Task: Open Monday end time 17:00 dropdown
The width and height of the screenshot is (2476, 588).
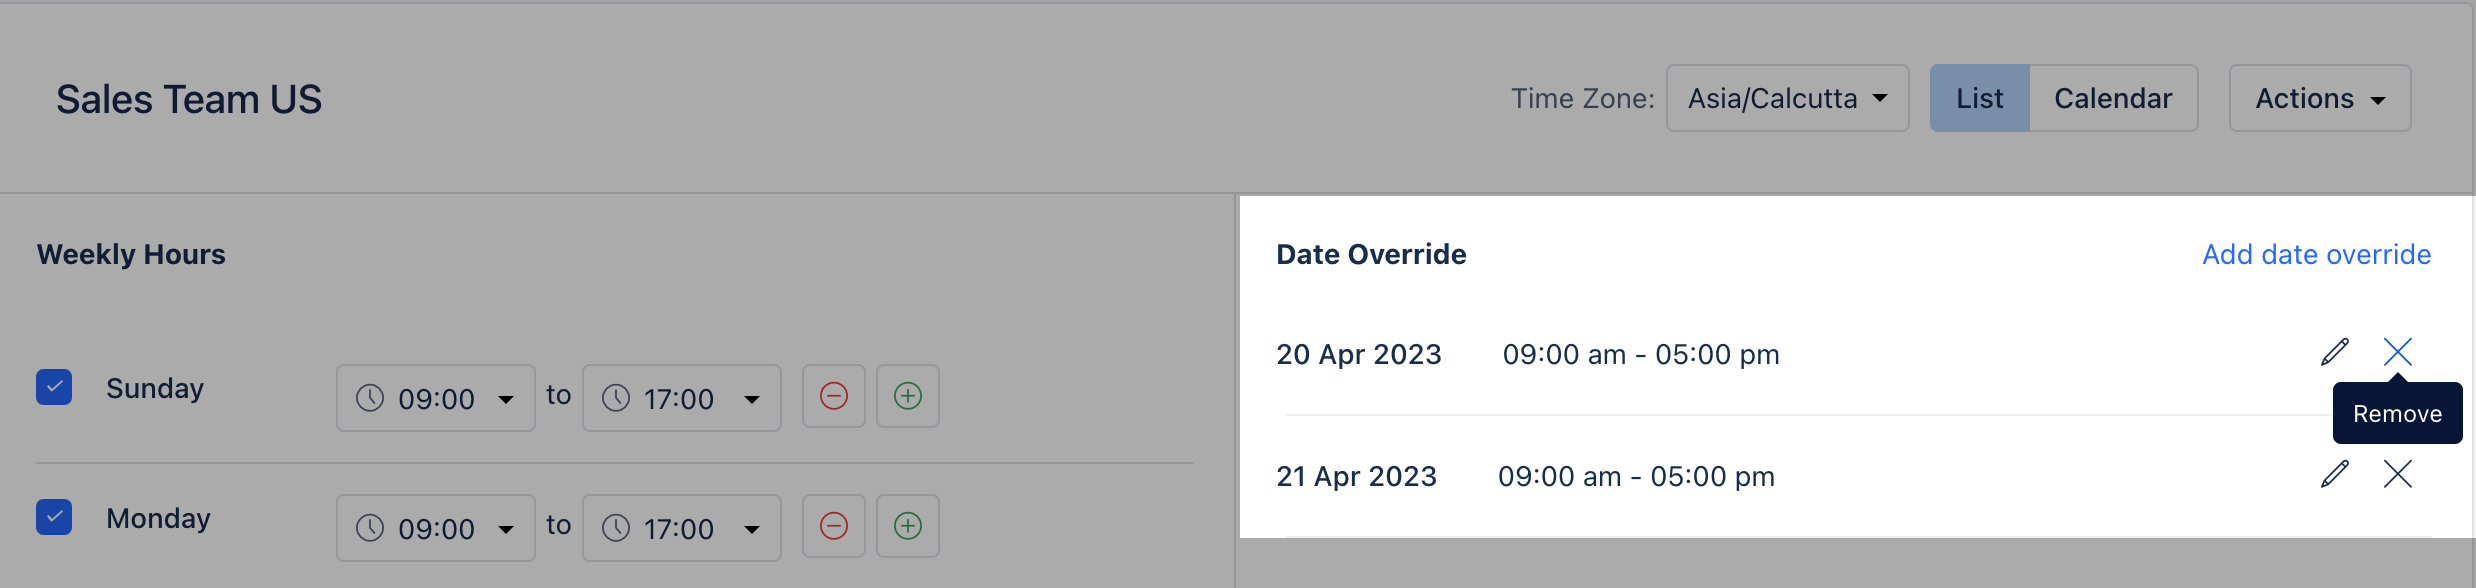Action: [682, 528]
